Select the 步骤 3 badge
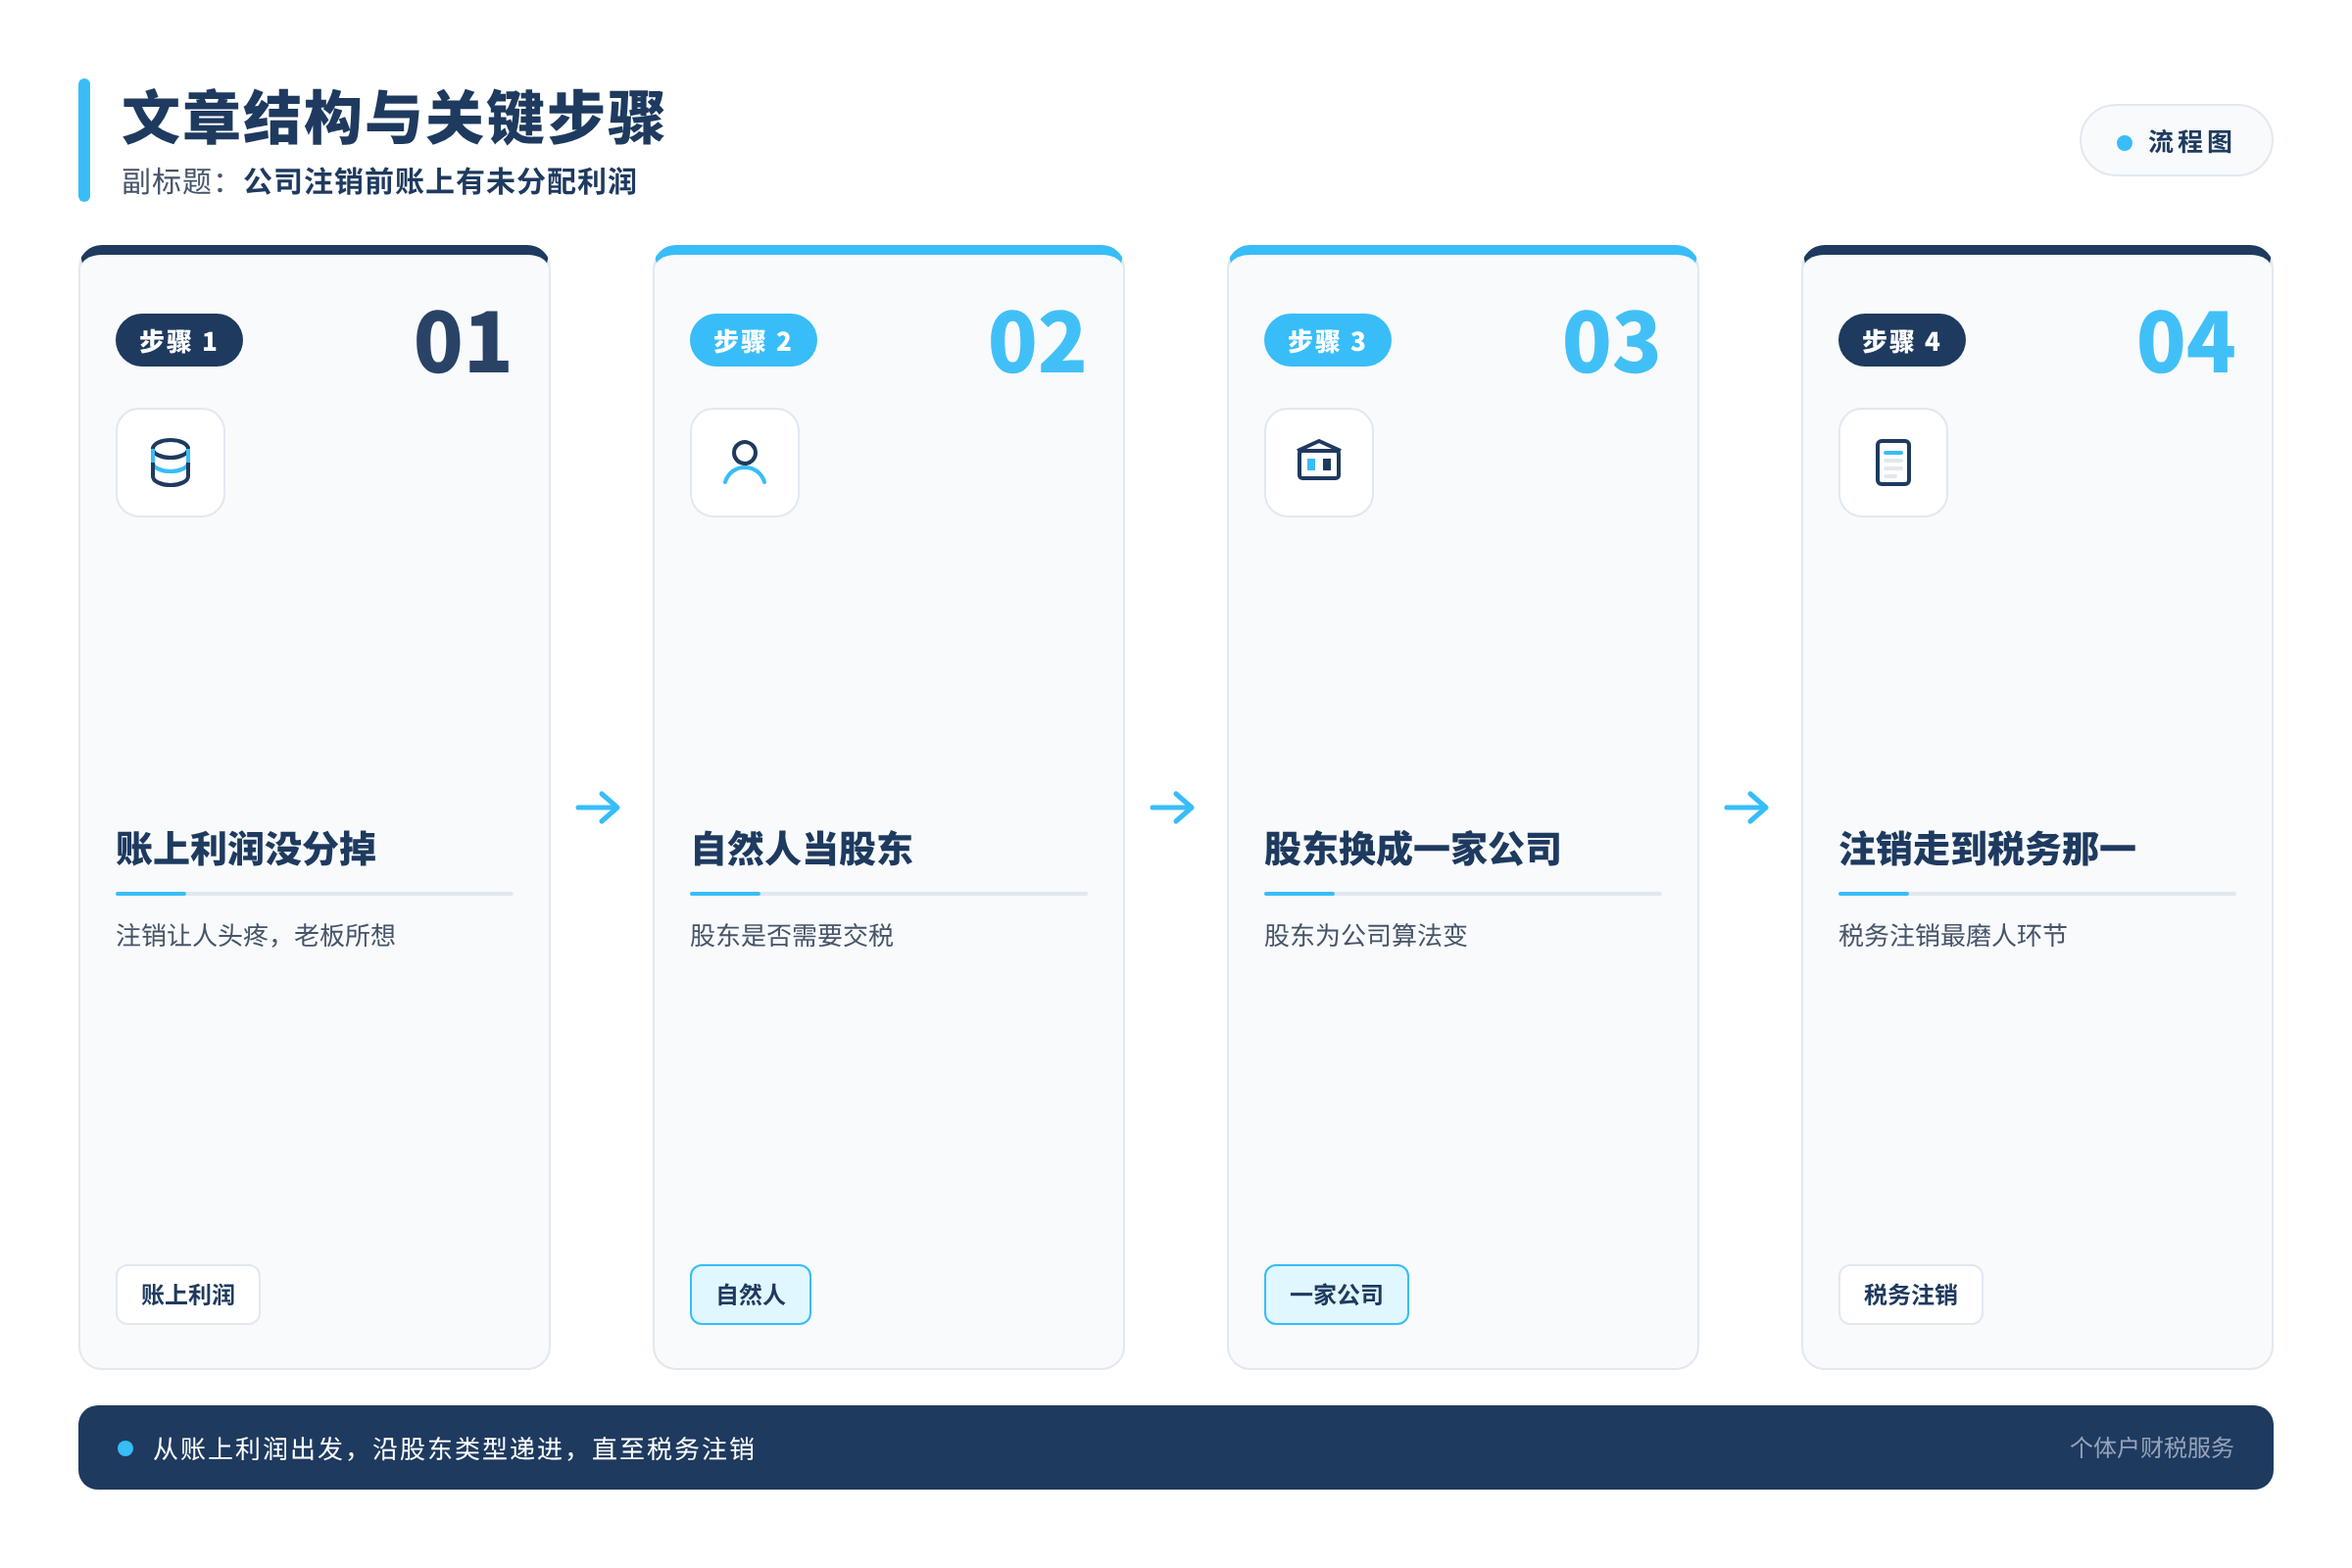 1327,341
